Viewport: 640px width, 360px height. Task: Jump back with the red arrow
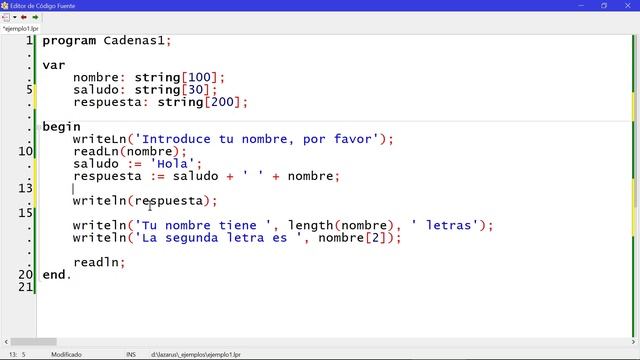[x=24, y=17]
